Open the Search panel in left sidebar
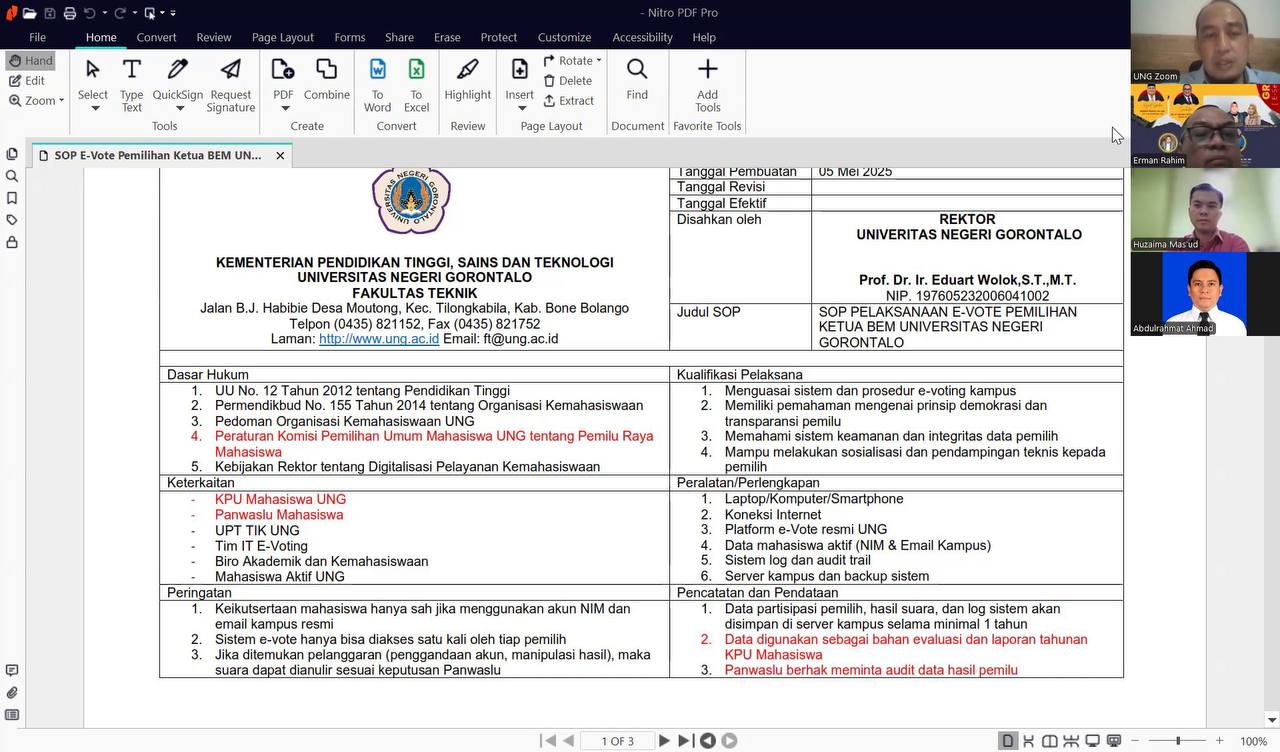The height and width of the screenshot is (752, 1280). (x=12, y=176)
